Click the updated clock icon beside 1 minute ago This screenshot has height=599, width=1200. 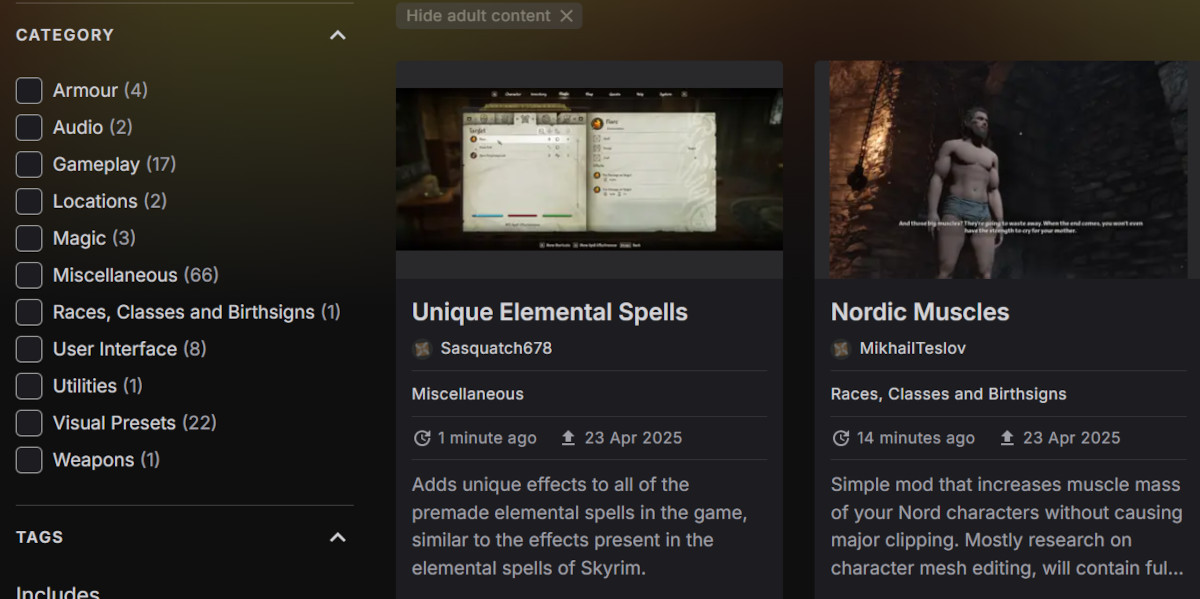pyautogui.click(x=422, y=438)
